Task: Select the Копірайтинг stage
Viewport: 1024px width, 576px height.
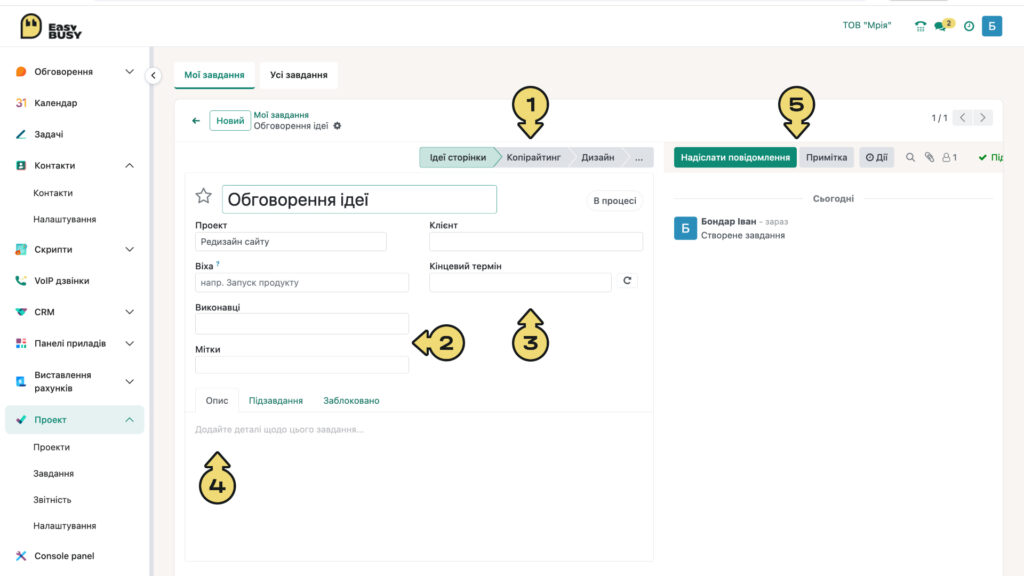Action: (x=534, y=157)
